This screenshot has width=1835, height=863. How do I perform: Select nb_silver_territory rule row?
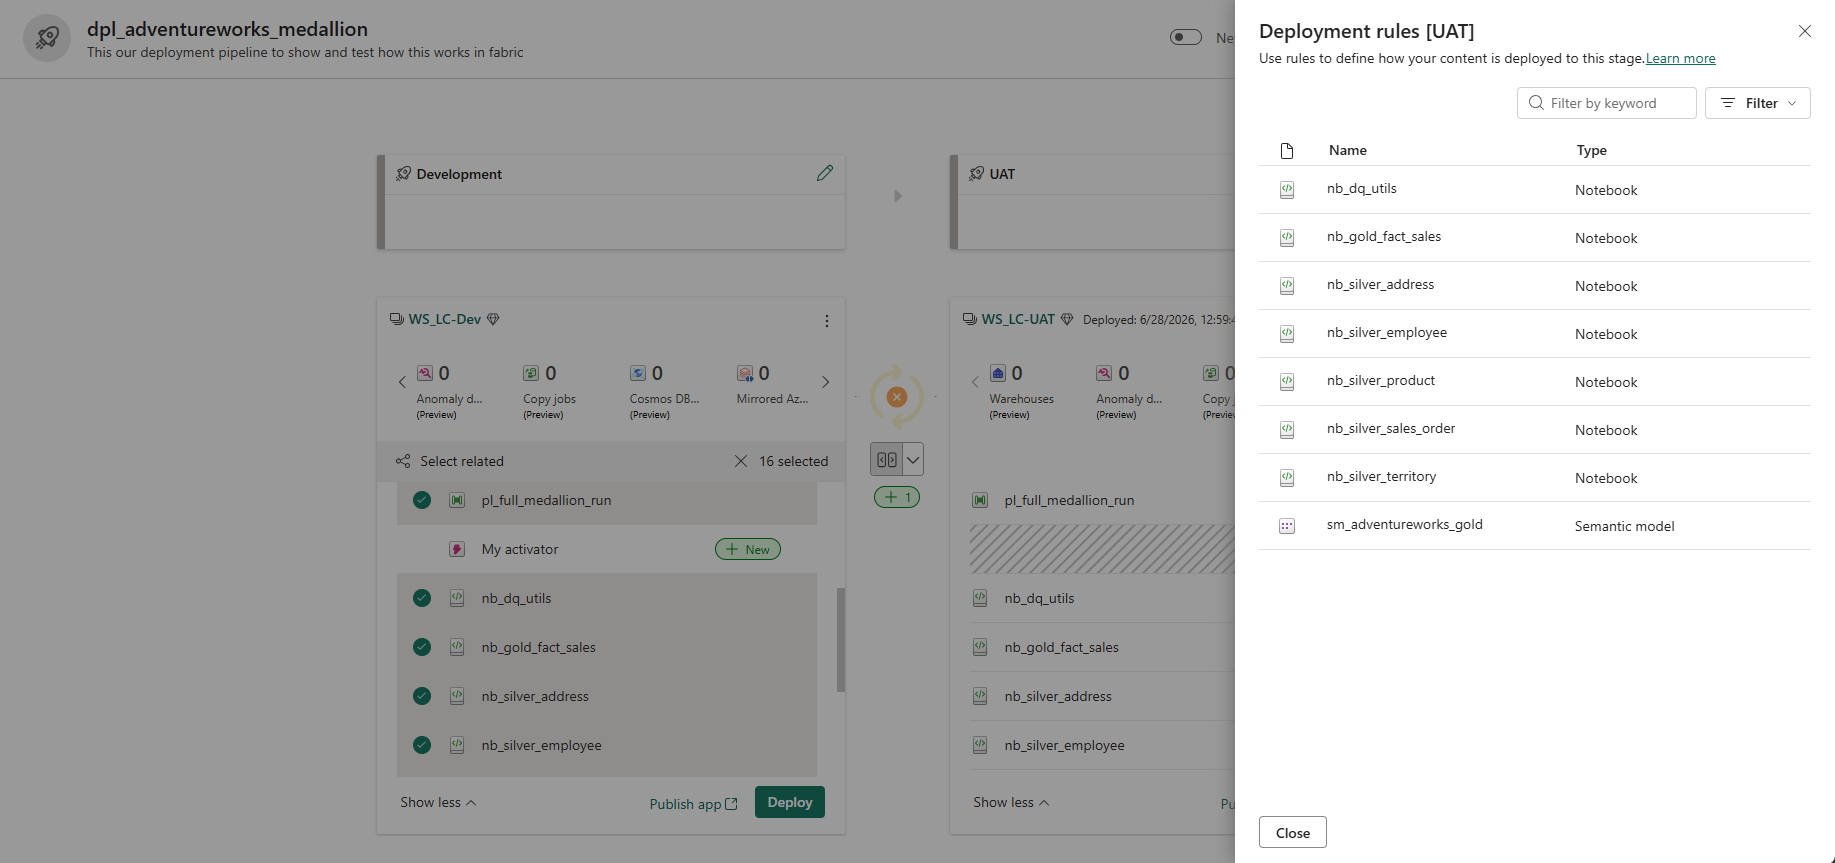(1535, 478)
